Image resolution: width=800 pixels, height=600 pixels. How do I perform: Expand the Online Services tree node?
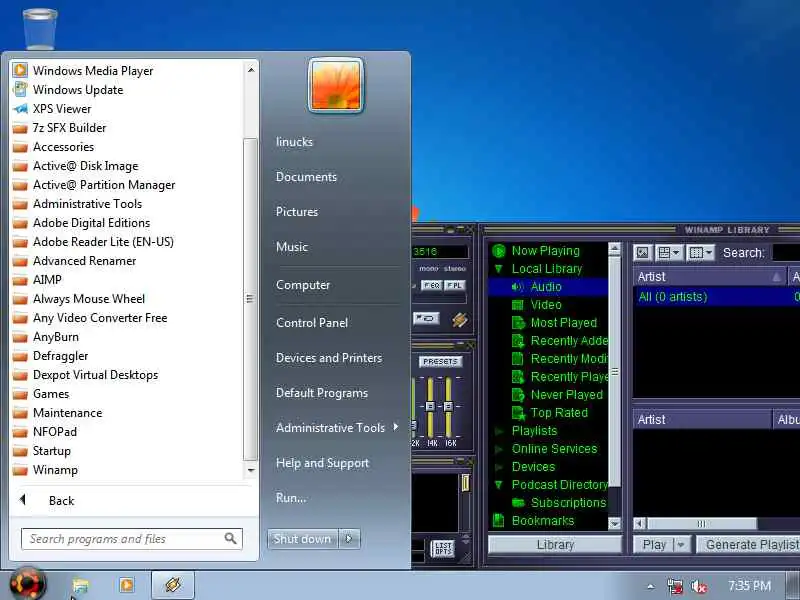(498, 449)
